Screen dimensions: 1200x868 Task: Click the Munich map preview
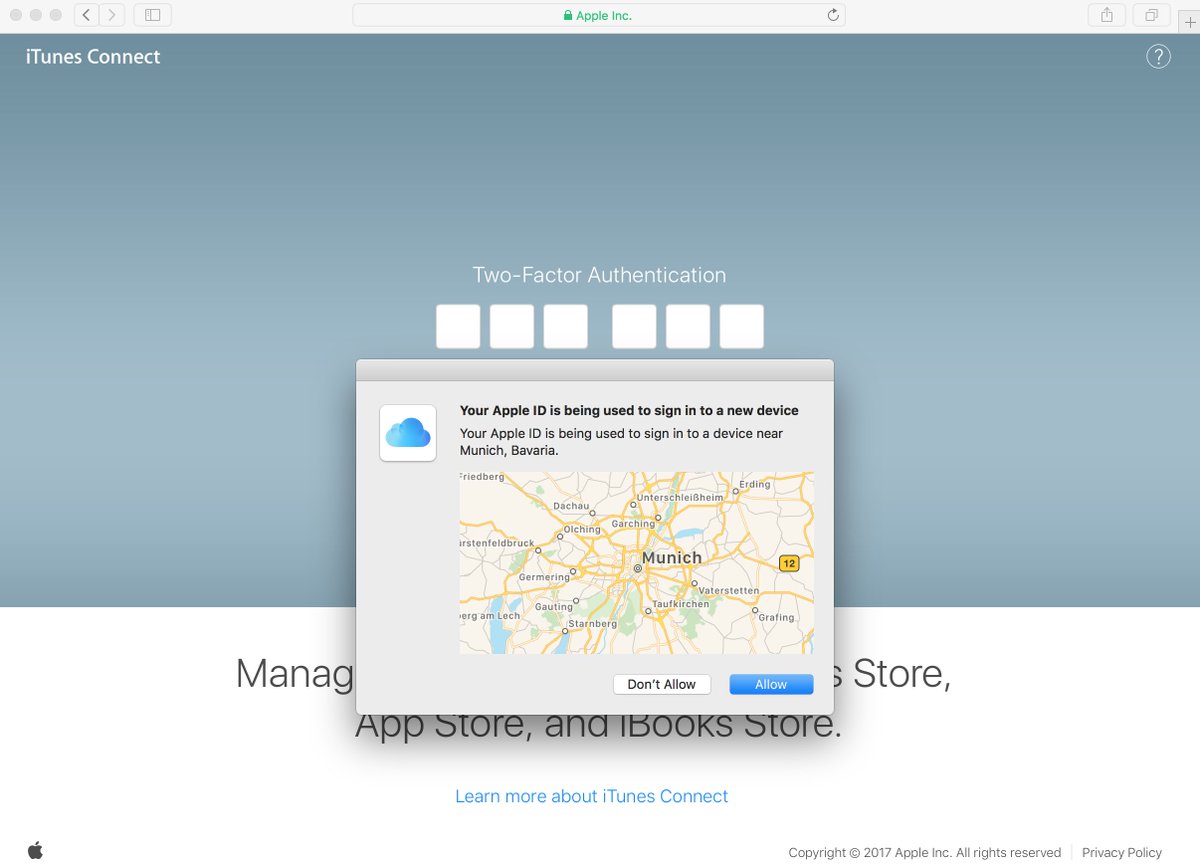tap(636, 561)
